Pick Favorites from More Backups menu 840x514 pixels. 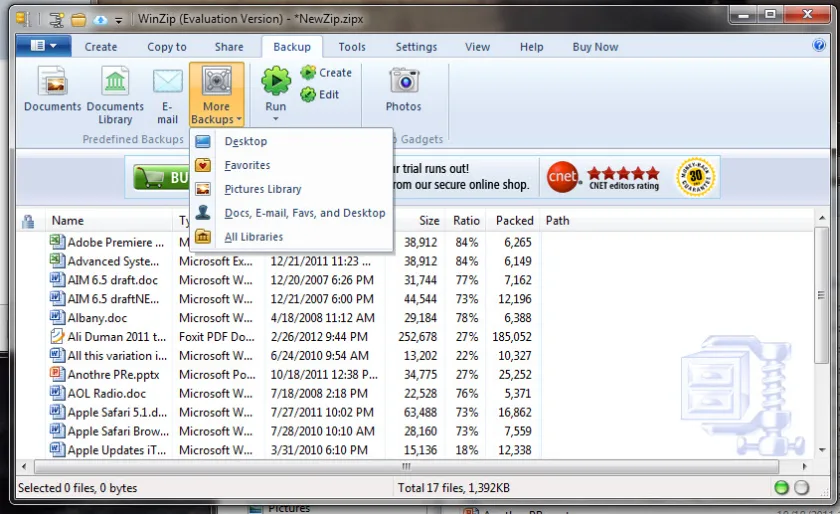coord(291,165)
